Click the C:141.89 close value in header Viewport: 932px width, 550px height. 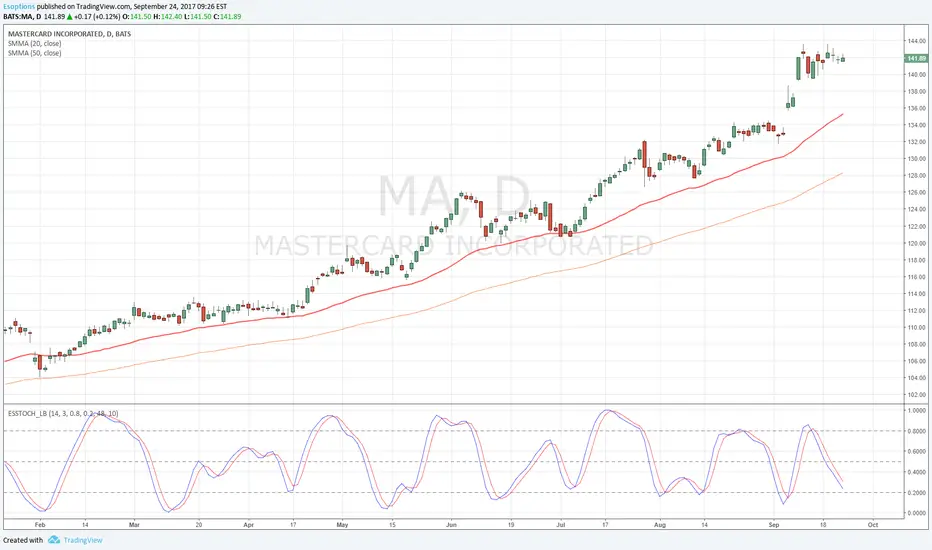pos(227,17)
